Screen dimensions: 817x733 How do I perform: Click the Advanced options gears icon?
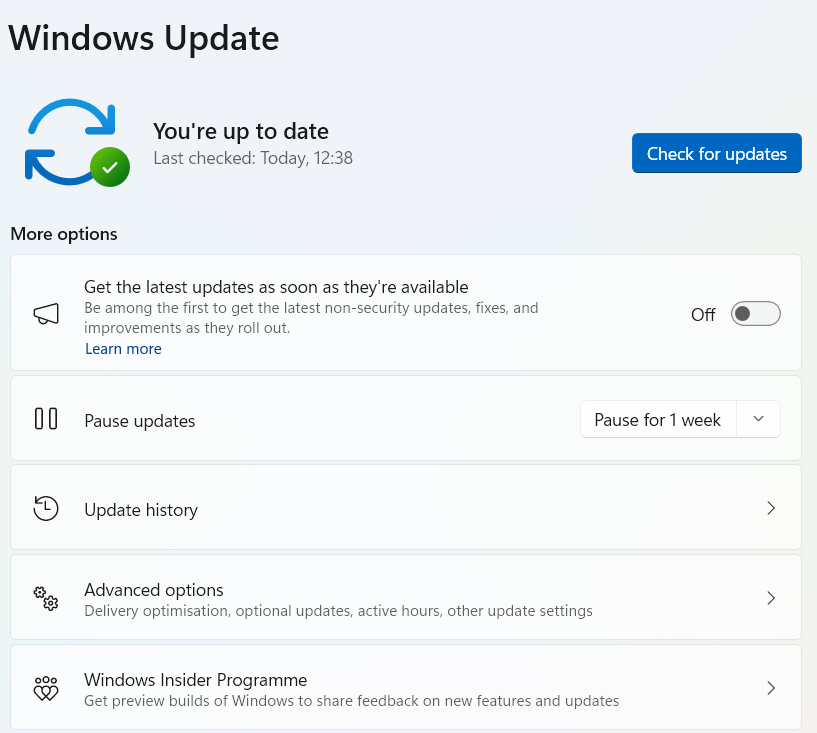click(44, 597)
